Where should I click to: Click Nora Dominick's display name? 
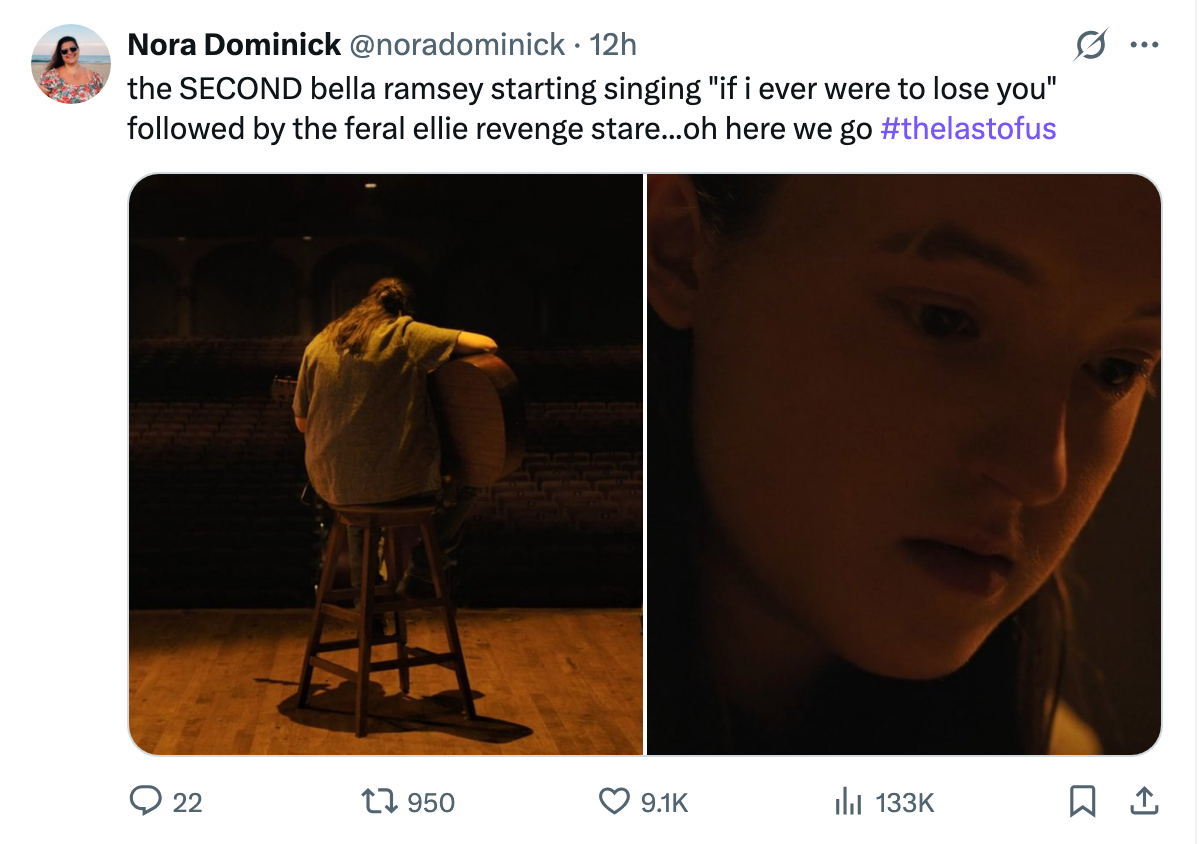235,44
